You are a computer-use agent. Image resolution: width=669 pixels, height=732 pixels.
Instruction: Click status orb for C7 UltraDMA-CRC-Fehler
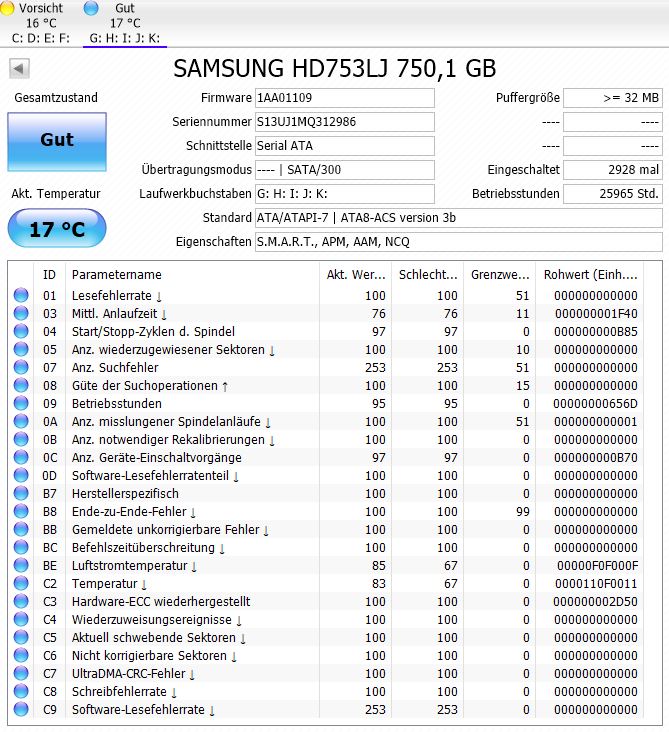(x=21, y=673)
